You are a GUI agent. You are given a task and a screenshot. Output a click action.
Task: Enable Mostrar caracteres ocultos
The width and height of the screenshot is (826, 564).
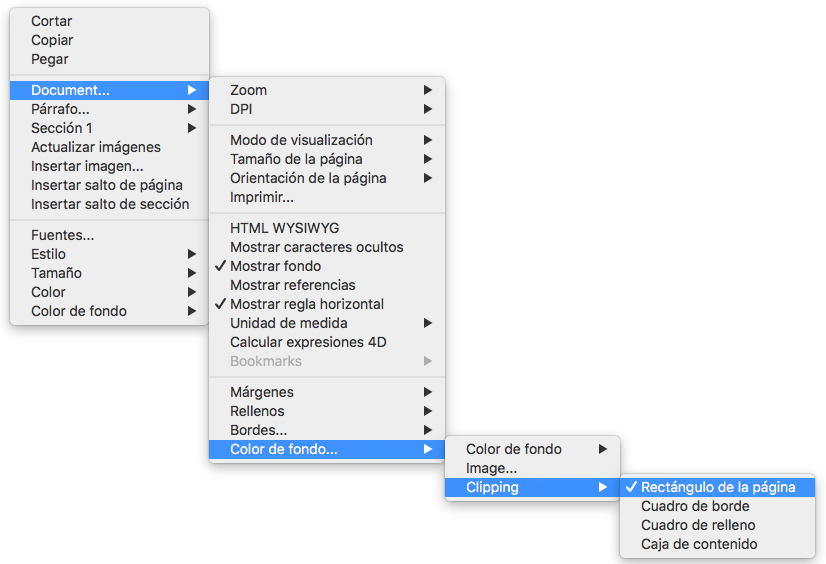pos(317,247)
